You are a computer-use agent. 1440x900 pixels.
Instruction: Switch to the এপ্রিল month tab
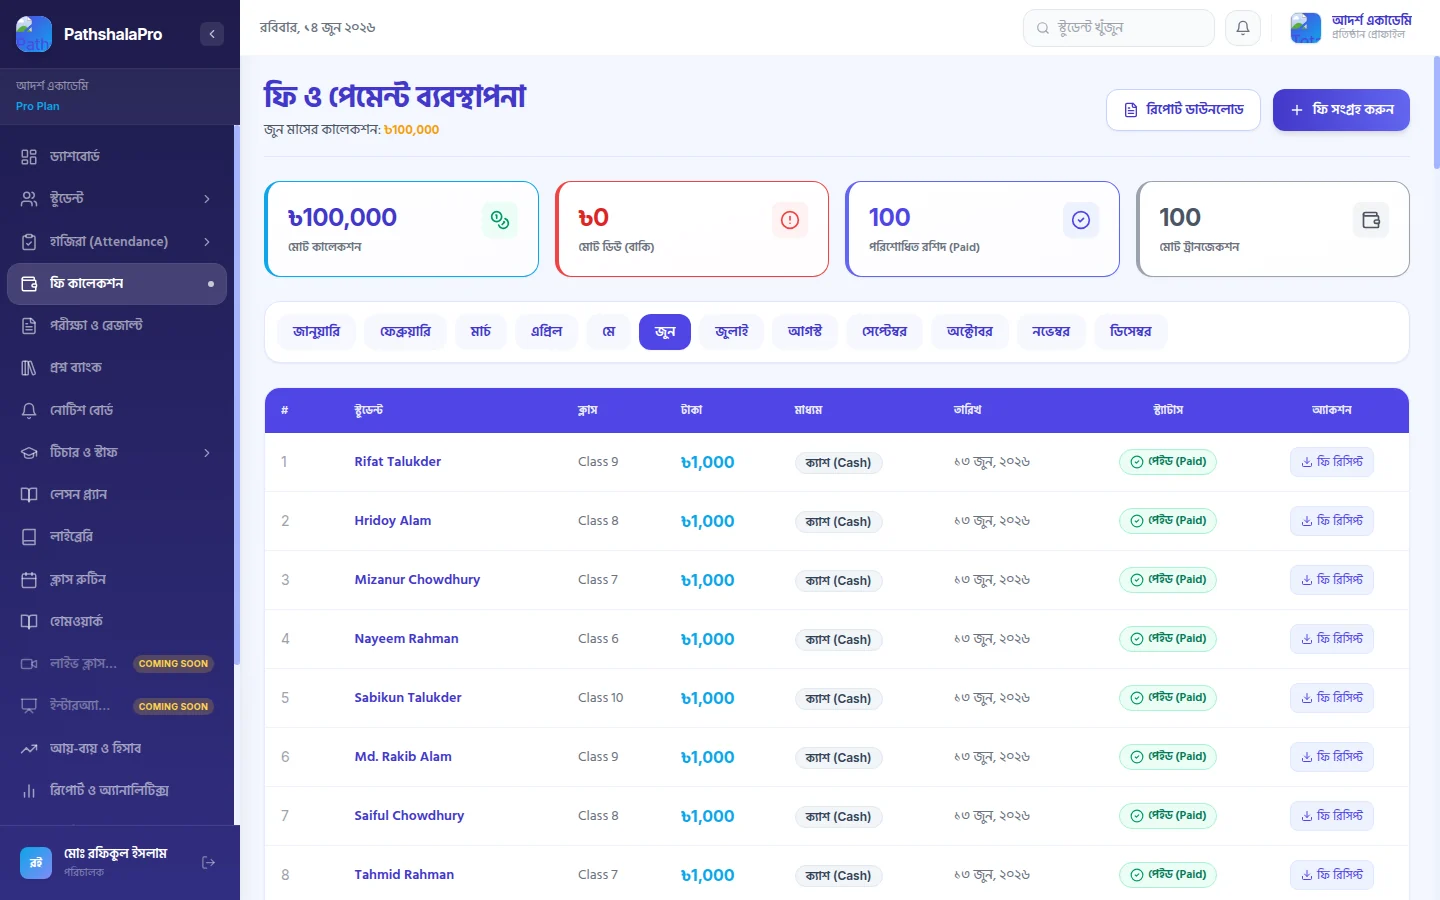[547, 332]
